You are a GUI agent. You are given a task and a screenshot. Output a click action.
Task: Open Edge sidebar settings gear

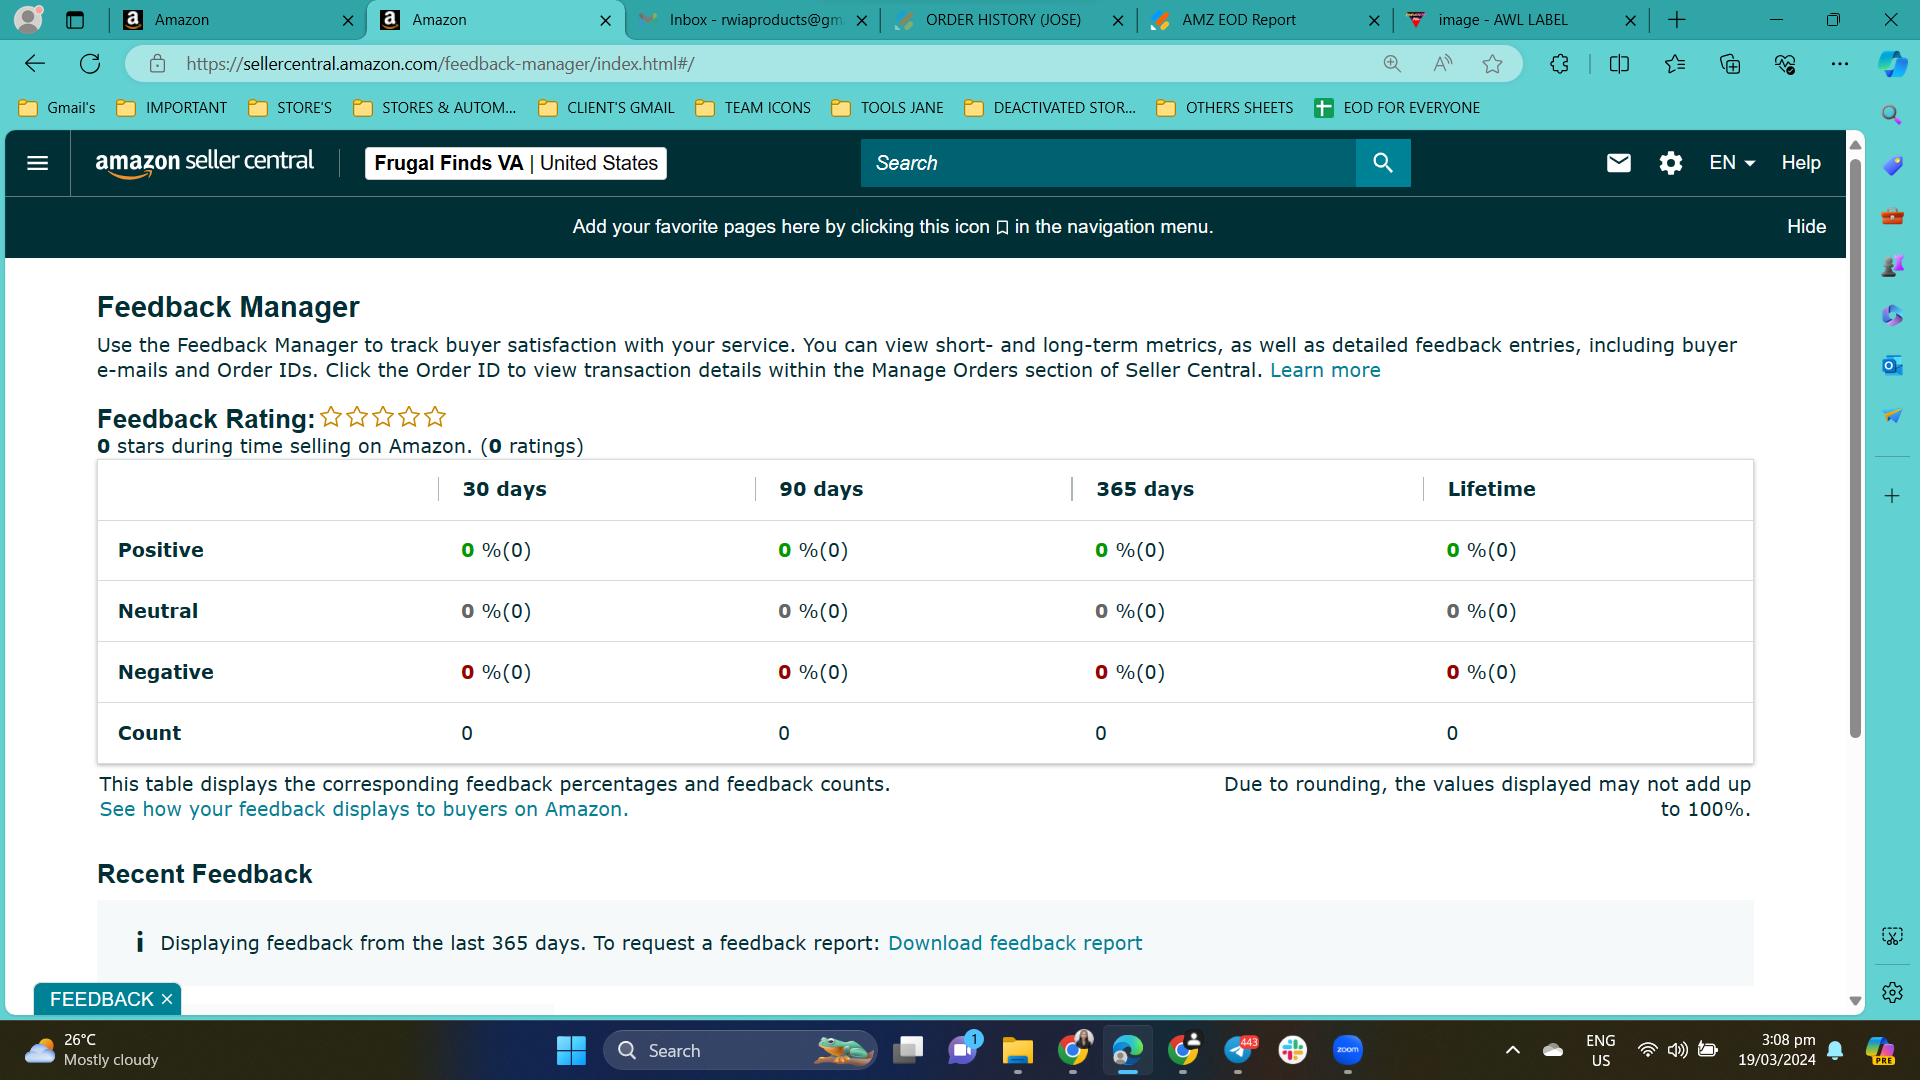[1891, 992]
